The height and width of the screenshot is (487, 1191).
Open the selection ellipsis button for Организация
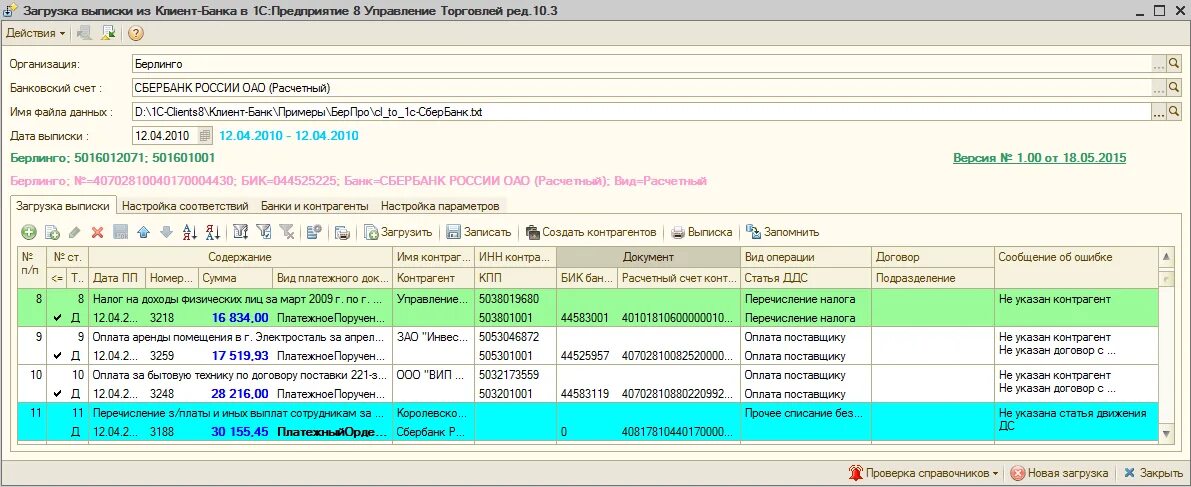[x=1159, y=64]
